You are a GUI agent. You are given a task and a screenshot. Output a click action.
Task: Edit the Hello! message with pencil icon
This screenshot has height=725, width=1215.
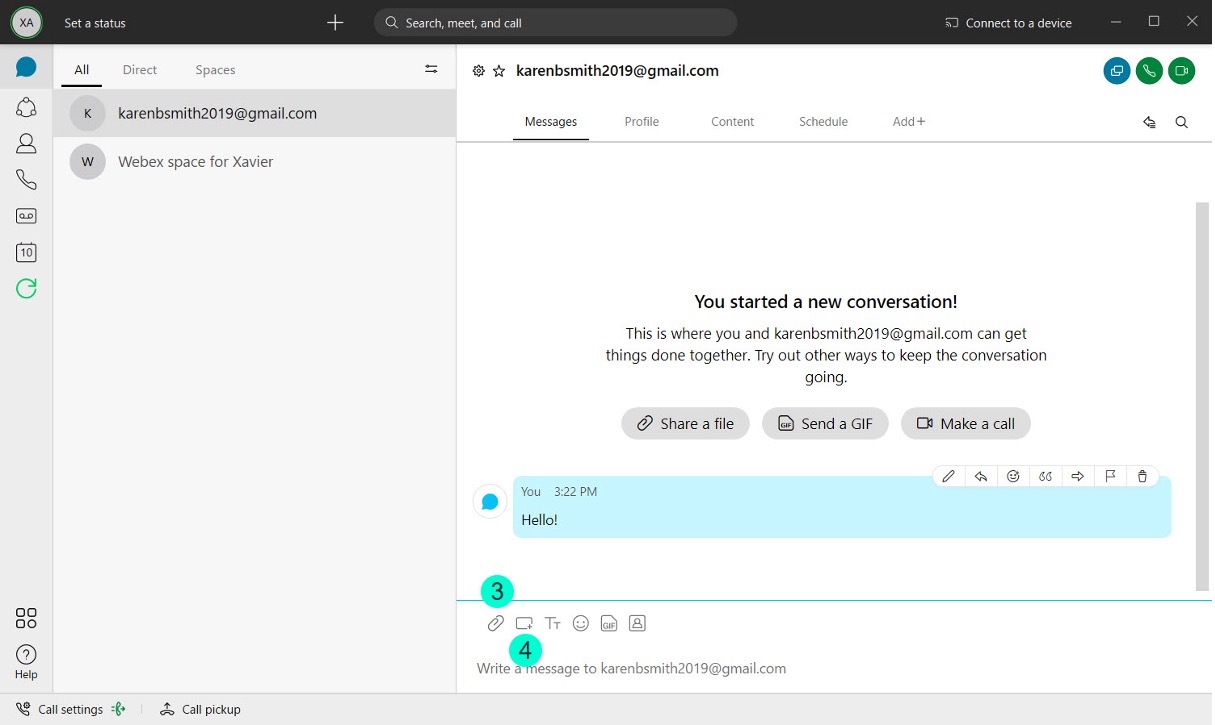[949, 477]
